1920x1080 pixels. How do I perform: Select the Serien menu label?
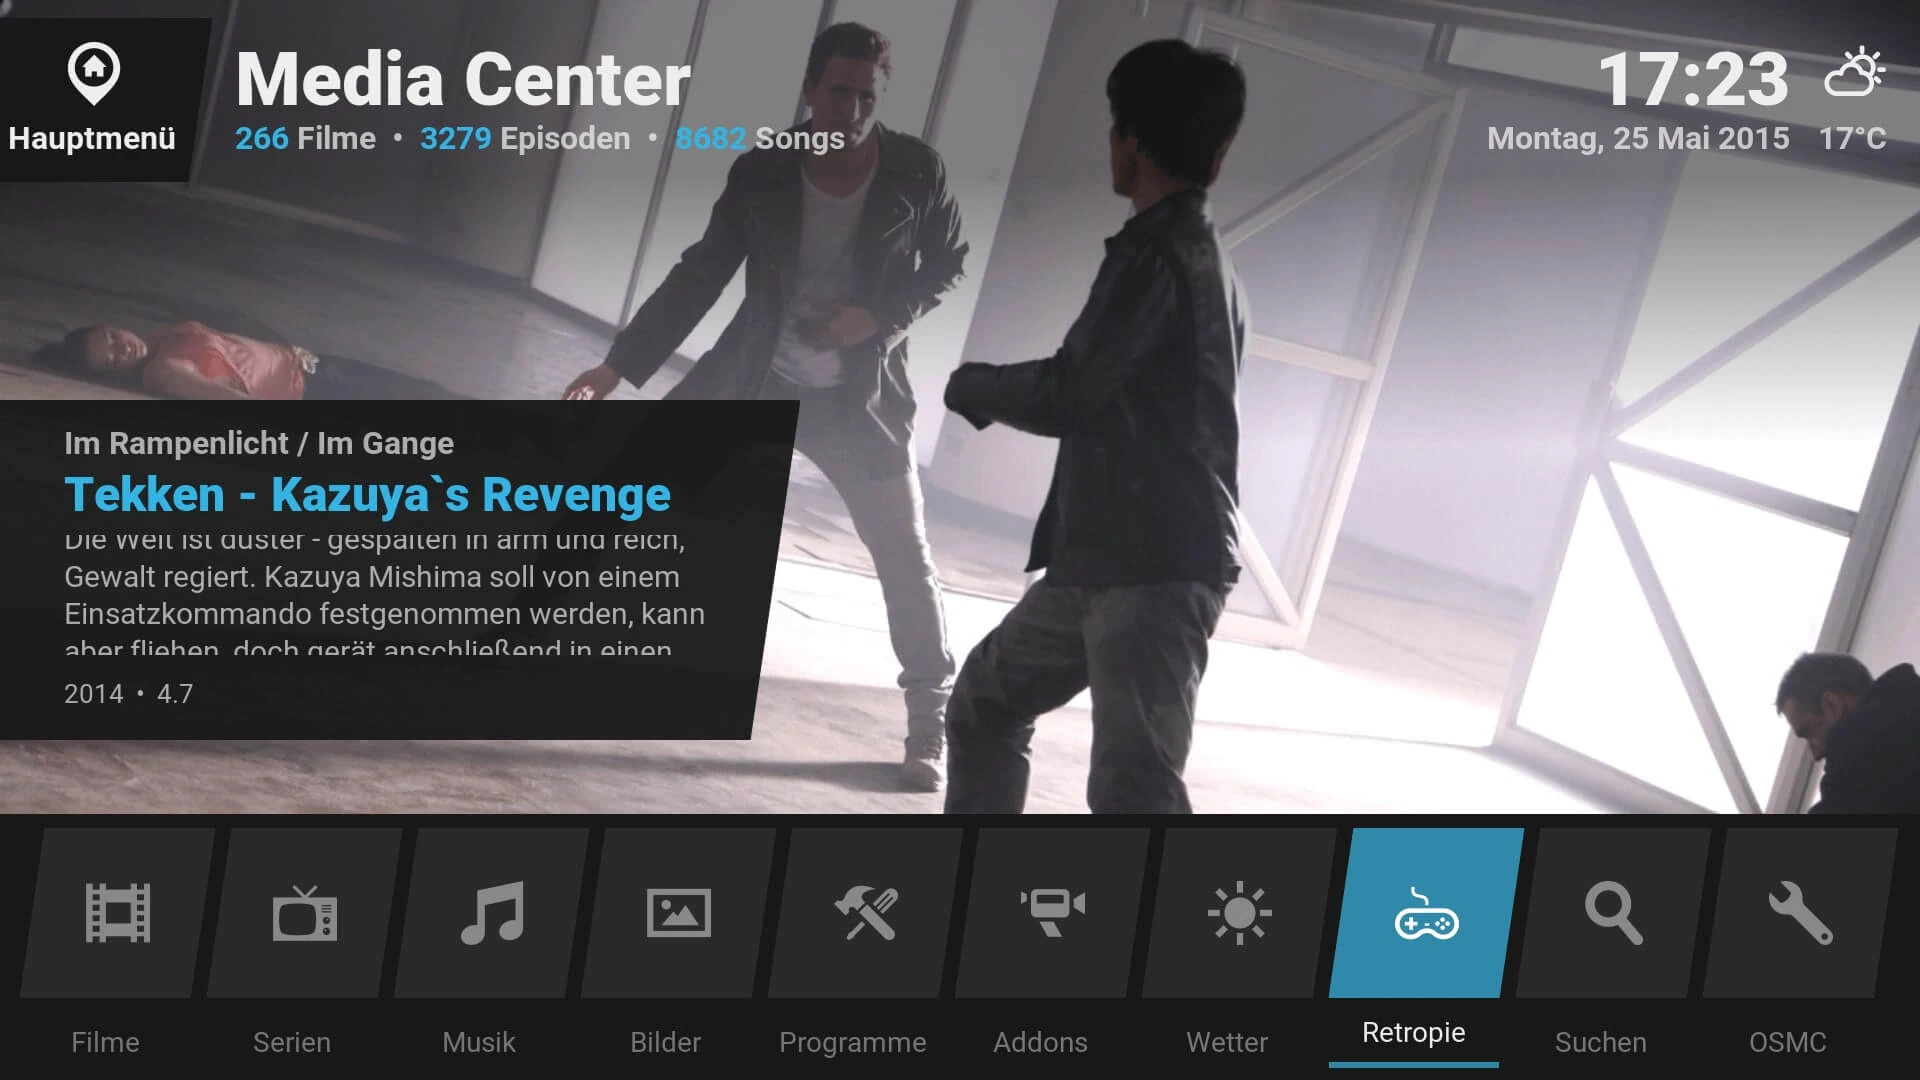coord(292,1042)
